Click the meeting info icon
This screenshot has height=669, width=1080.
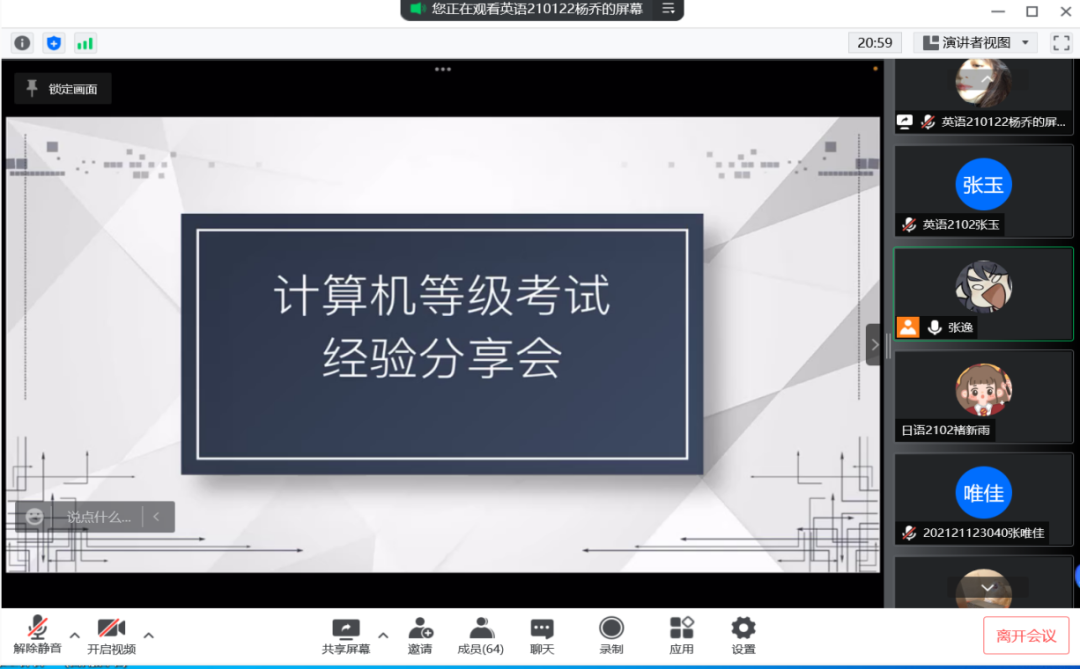[22, 43]
